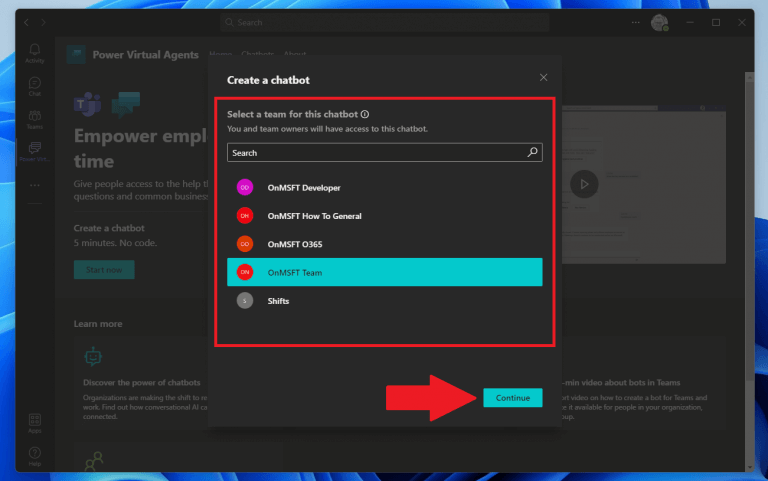The height and width of the screenshot is (481, 768).
Task: Go forward with the right navigation arrow
Action: point(43,23)
